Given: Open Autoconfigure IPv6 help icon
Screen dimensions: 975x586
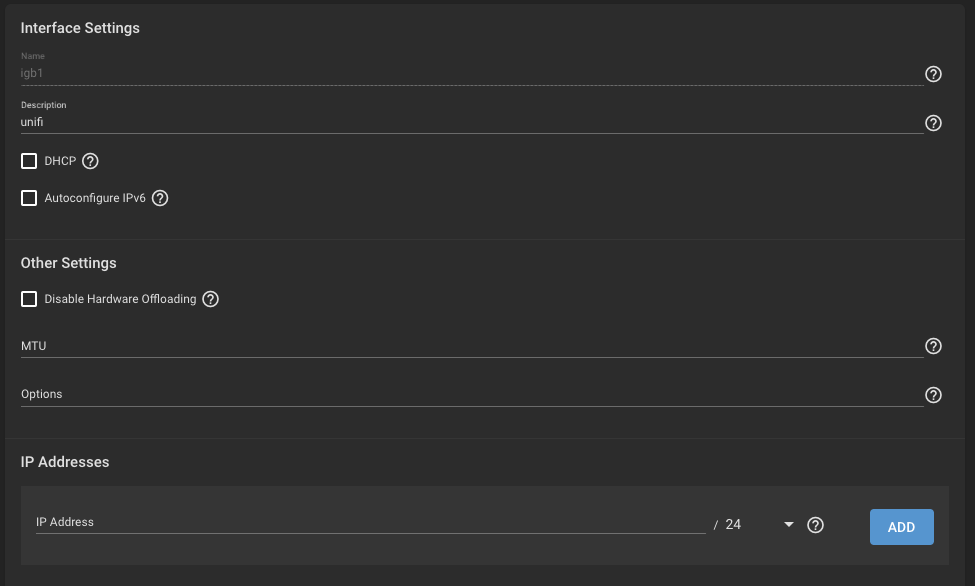Looking at the screenshot, I should [x=160, y=198].
